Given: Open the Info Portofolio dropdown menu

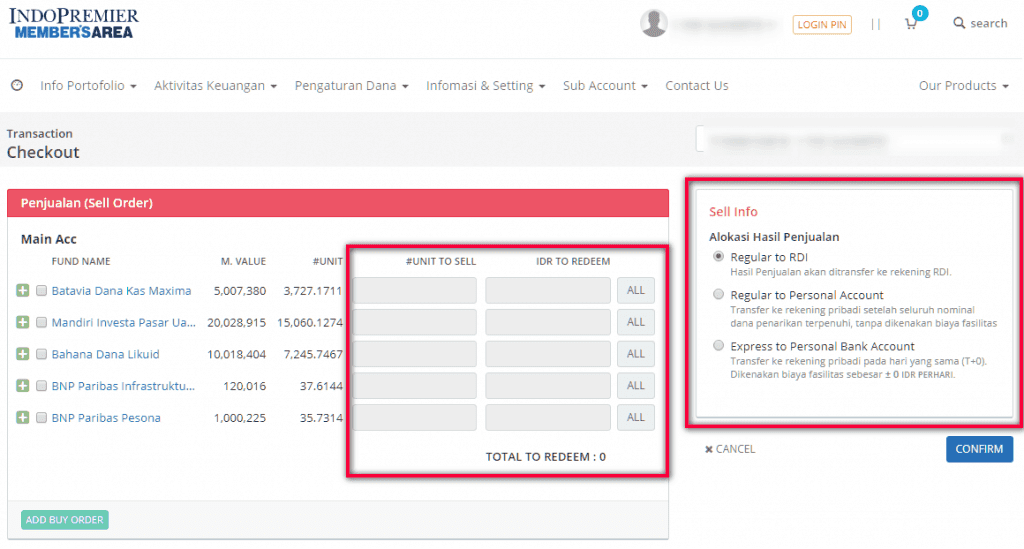Looking at the screenshot, I should (88, 86).
